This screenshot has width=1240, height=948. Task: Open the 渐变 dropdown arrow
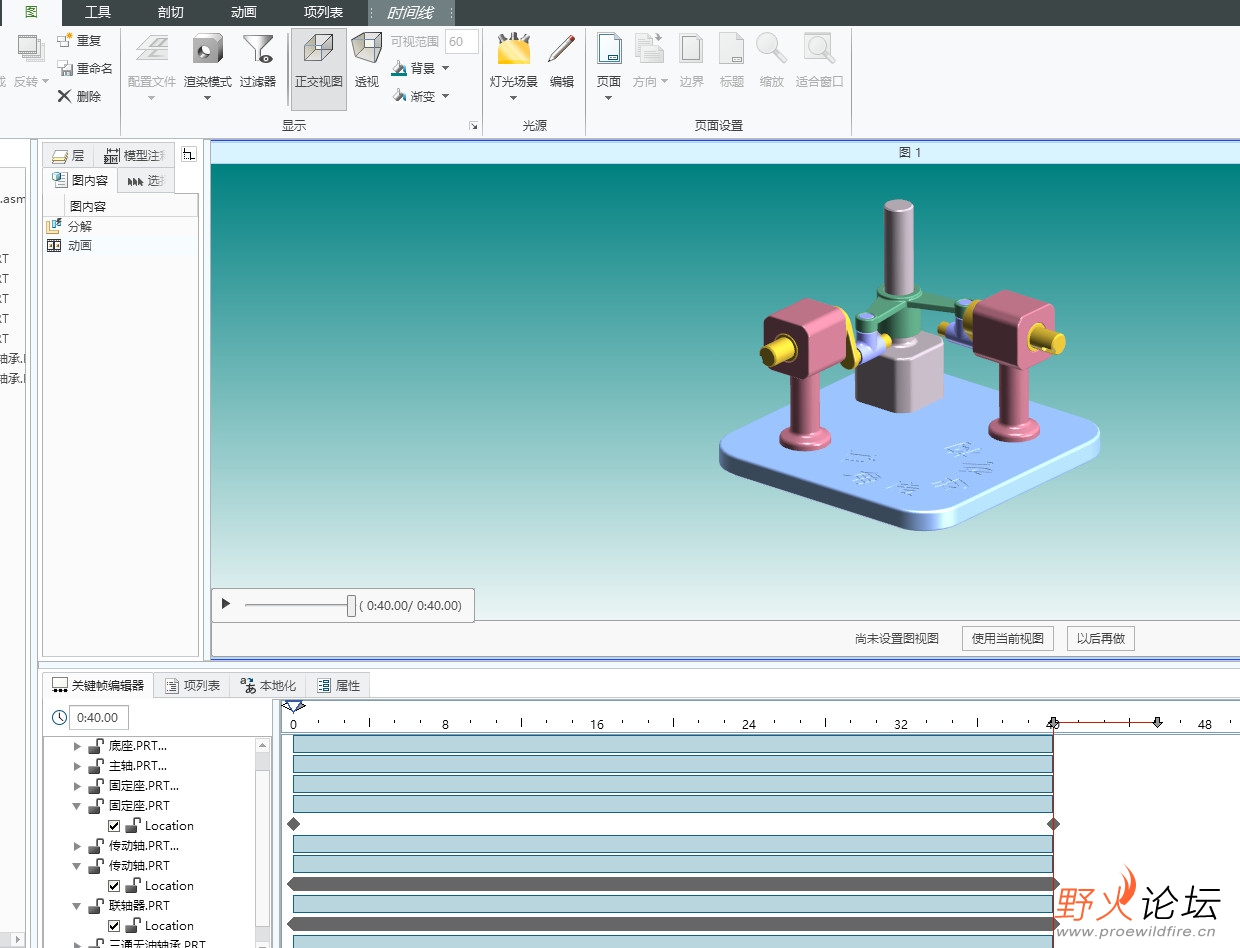(x=445, y=96)
